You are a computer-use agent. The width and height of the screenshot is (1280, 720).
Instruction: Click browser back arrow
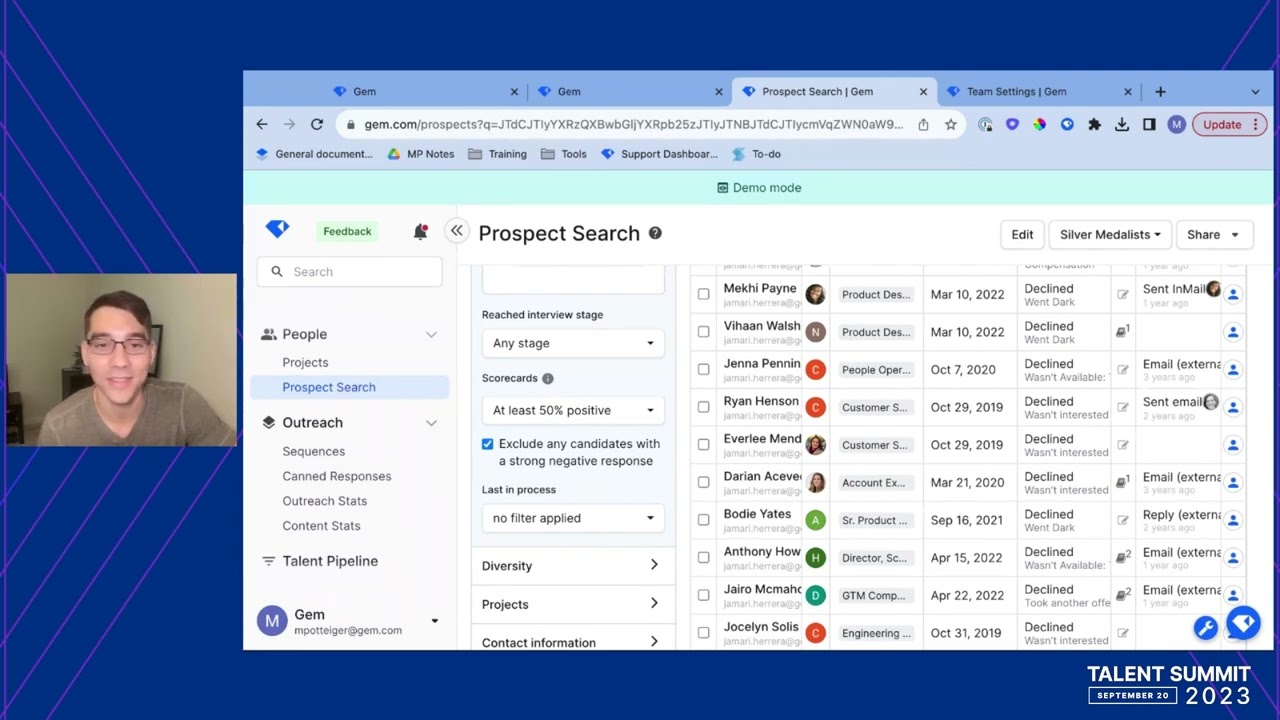pos(262,124)
